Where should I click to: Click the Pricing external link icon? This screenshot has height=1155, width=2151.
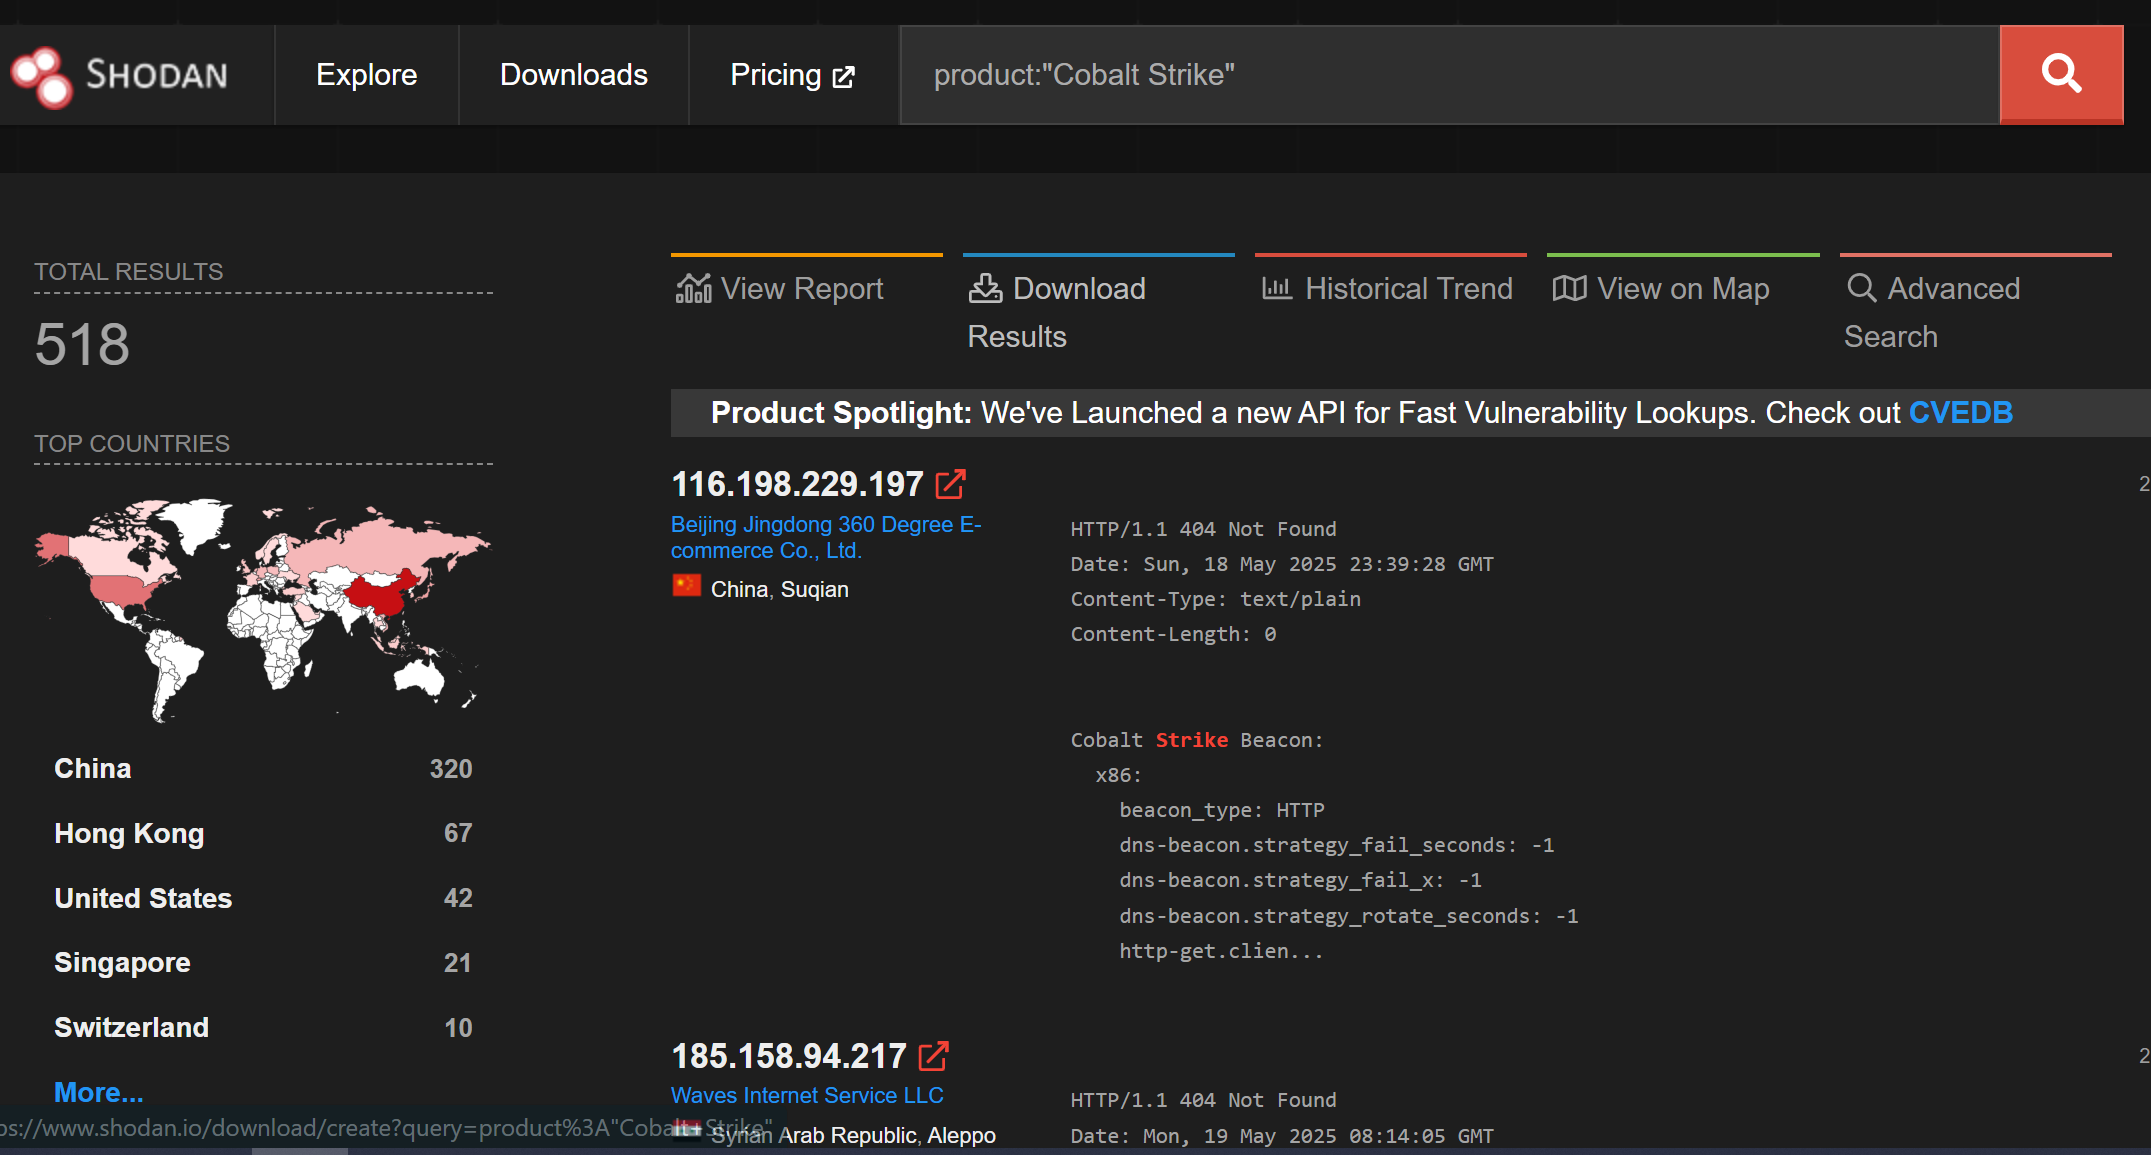tap(844, 77)
